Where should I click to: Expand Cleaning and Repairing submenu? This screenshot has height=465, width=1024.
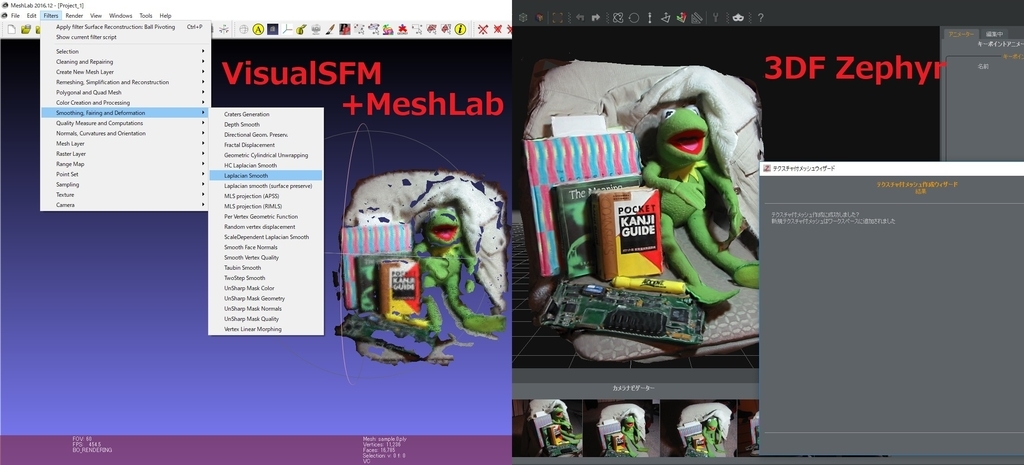(123, 61)
